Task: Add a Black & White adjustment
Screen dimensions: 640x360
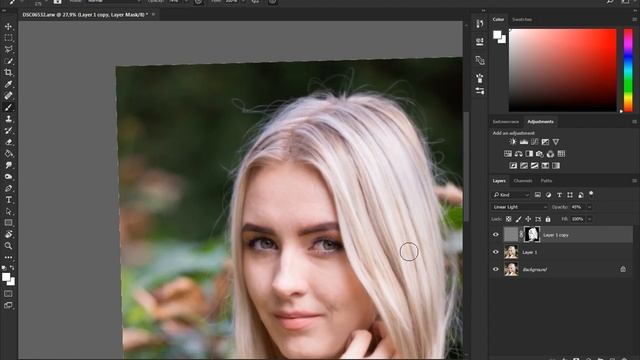Action: click(x=529, y=153)
